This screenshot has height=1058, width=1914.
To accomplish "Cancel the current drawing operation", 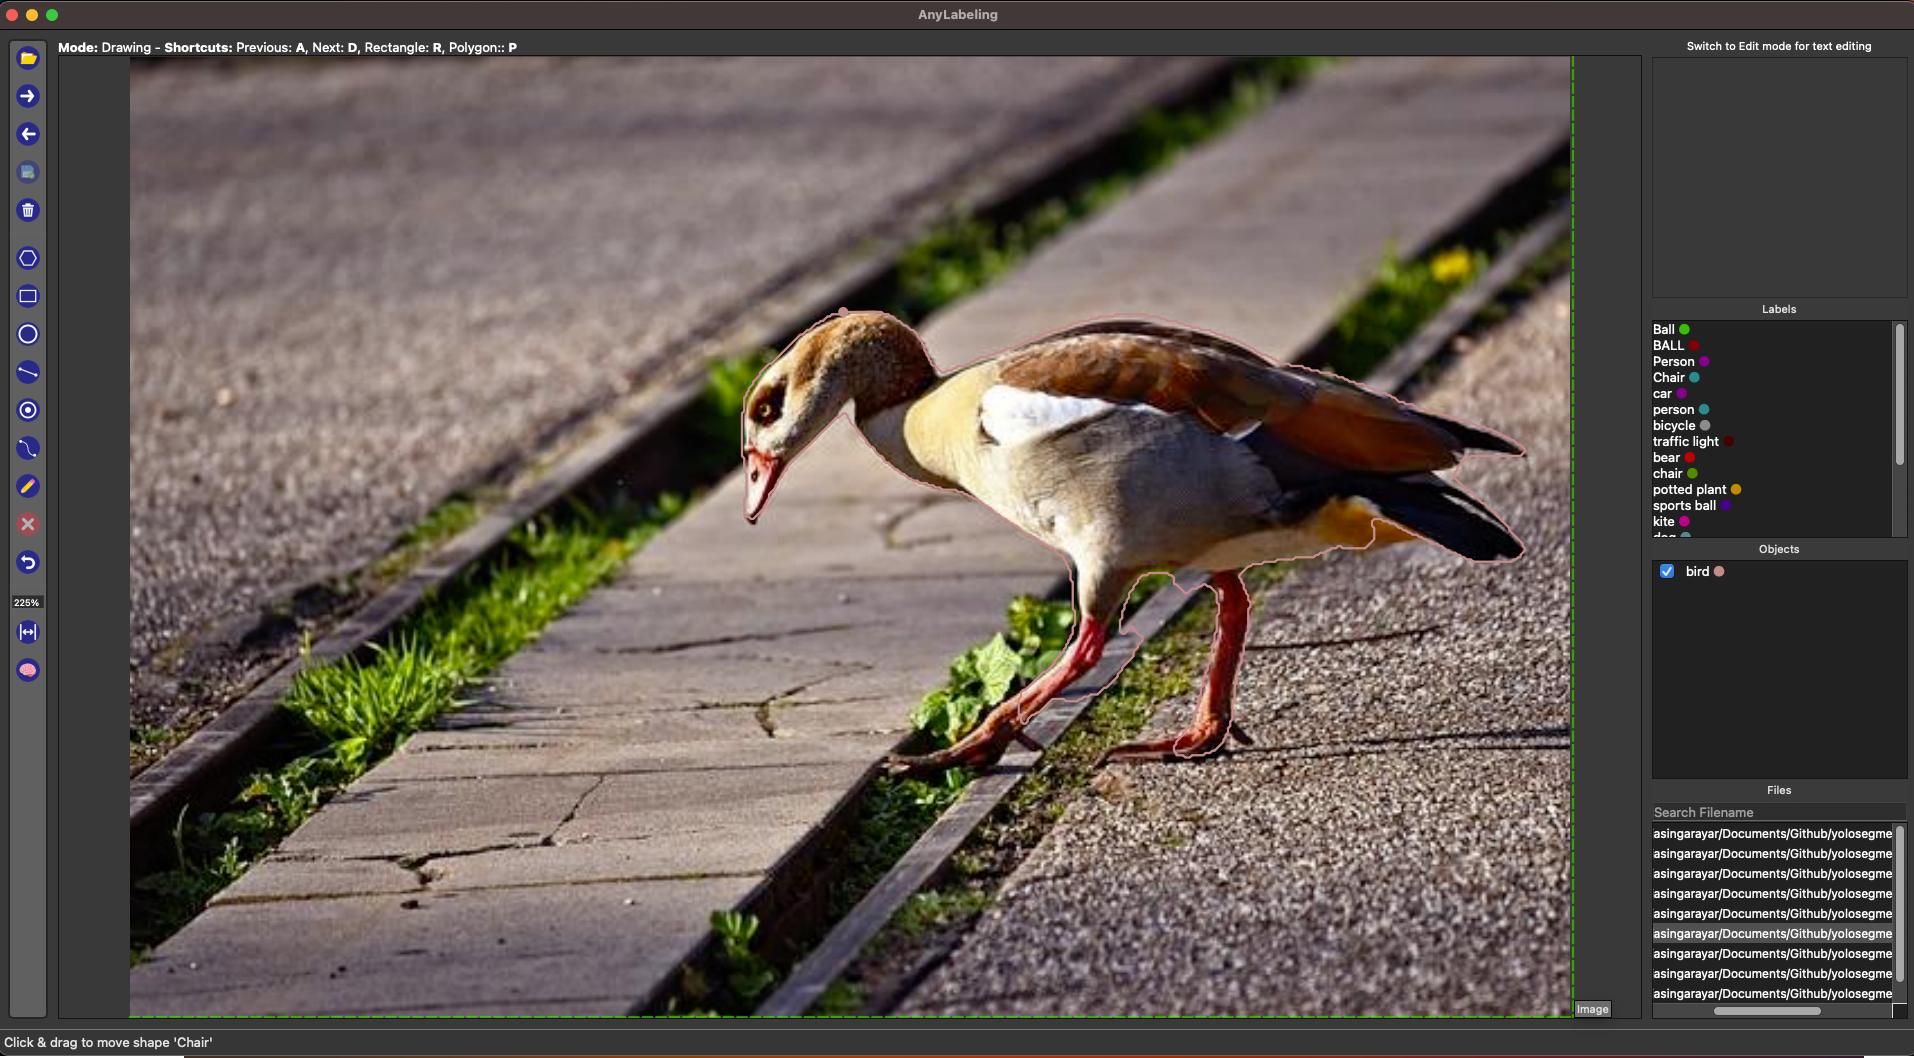I will 27,523.
